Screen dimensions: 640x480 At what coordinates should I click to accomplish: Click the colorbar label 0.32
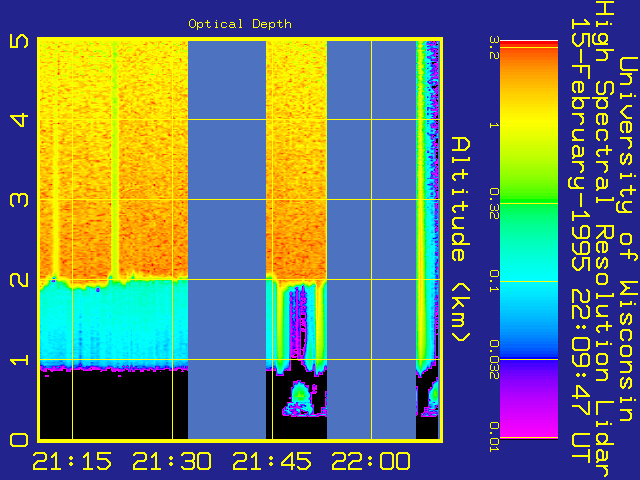pyautogui.click(x=494, y=204)
